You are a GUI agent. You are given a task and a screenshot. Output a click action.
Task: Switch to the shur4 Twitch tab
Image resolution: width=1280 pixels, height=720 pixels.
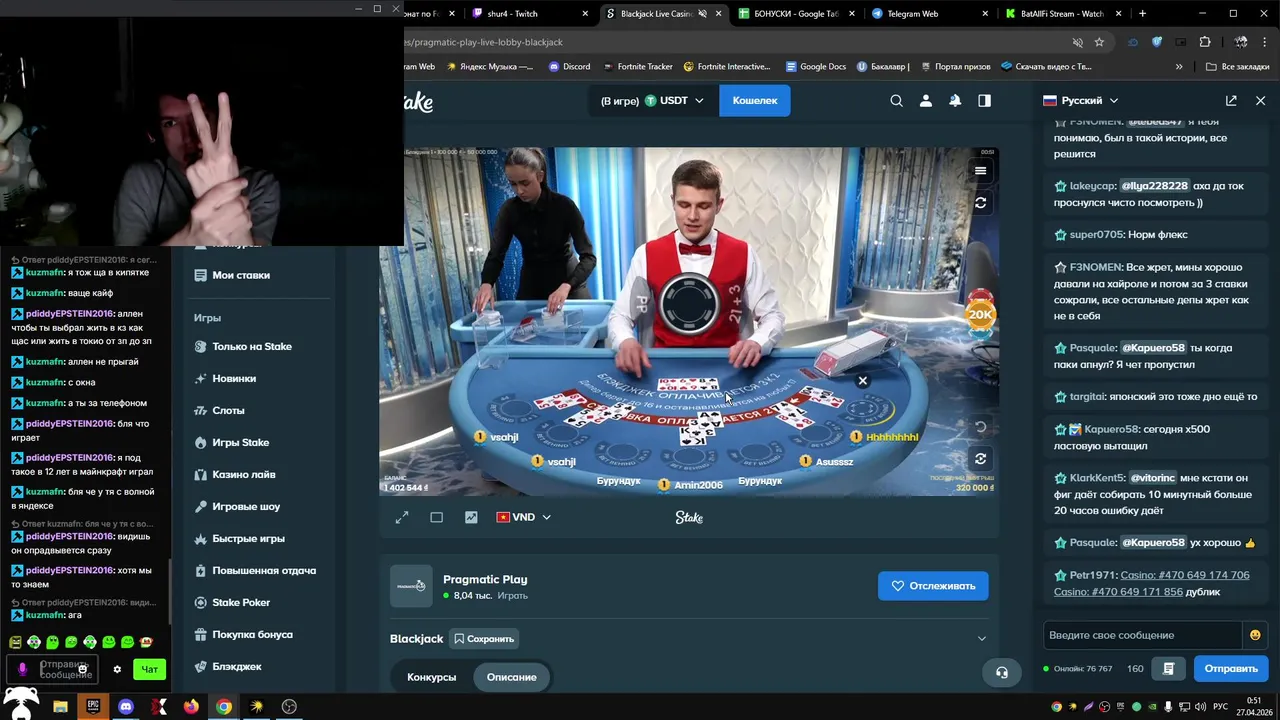click(x=530, y=14)
